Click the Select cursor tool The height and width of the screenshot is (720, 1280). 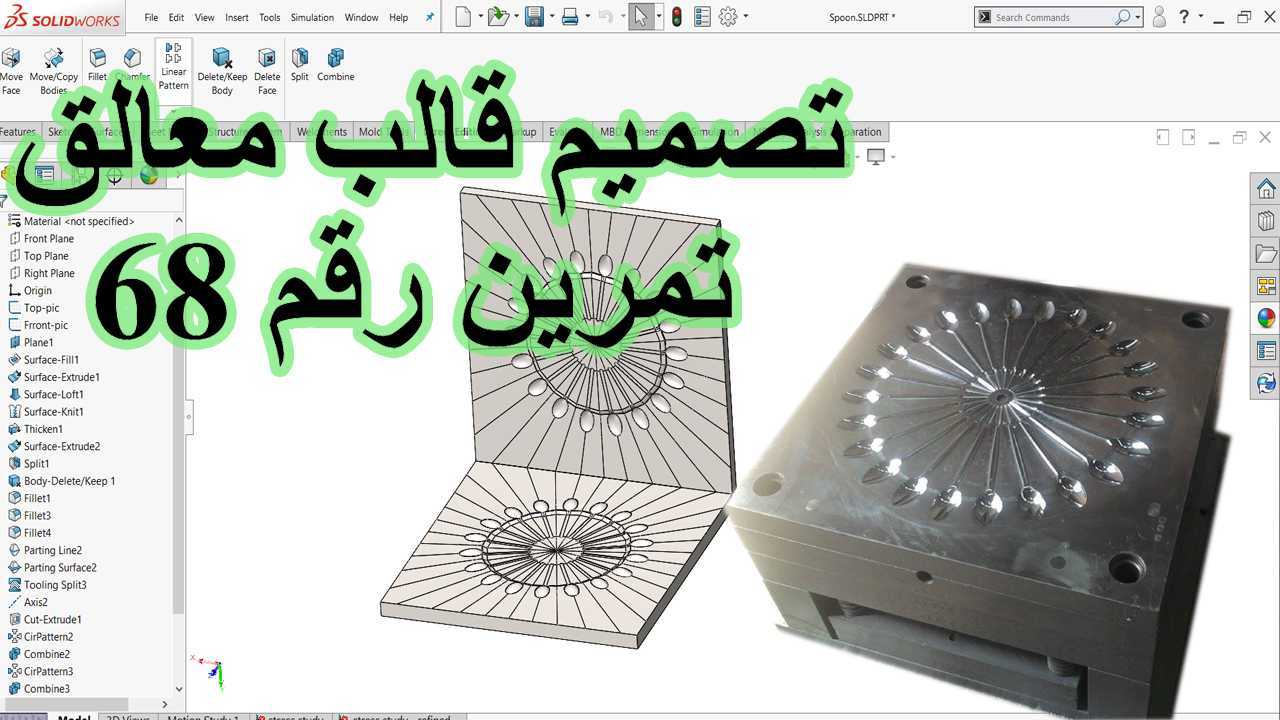[x=639, y=17]
